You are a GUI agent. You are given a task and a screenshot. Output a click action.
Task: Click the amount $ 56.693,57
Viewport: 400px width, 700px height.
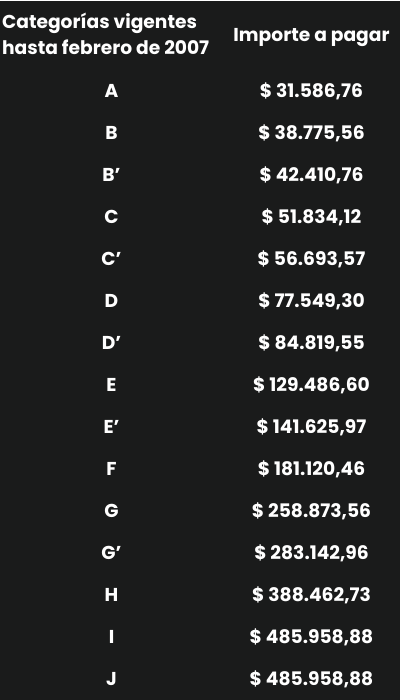point(311,259)
